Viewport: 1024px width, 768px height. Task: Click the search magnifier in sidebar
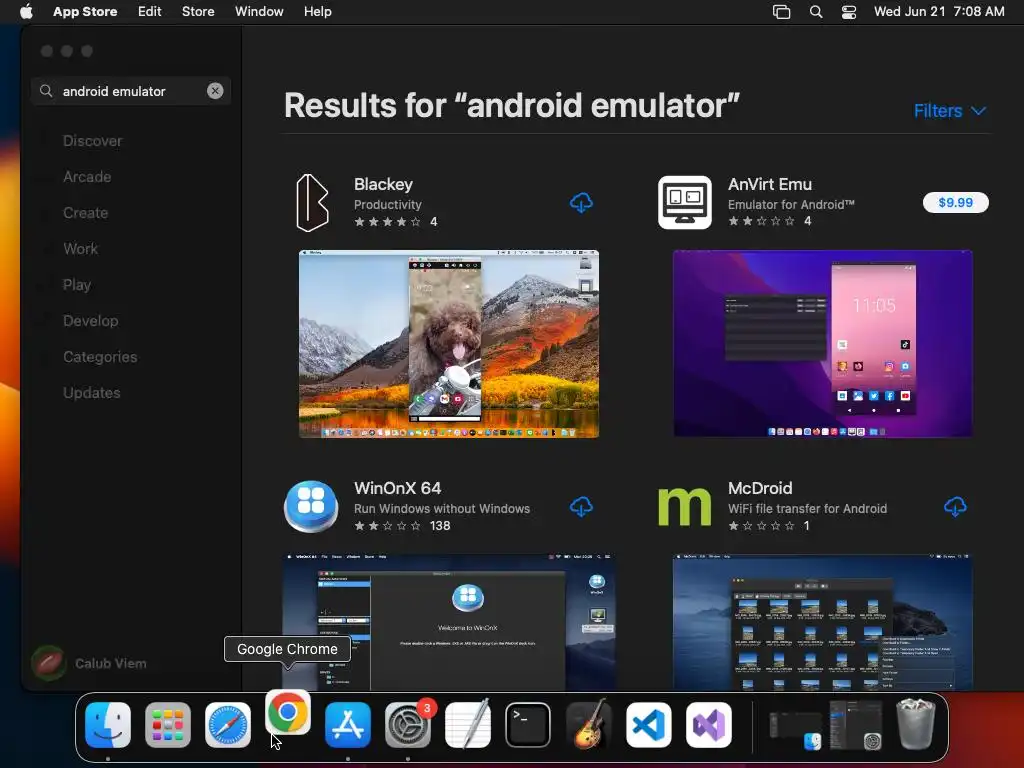46,91
